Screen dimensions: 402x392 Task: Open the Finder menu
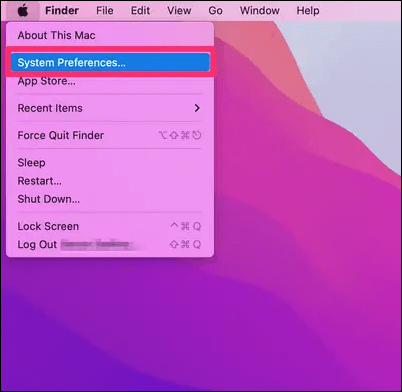62,11
